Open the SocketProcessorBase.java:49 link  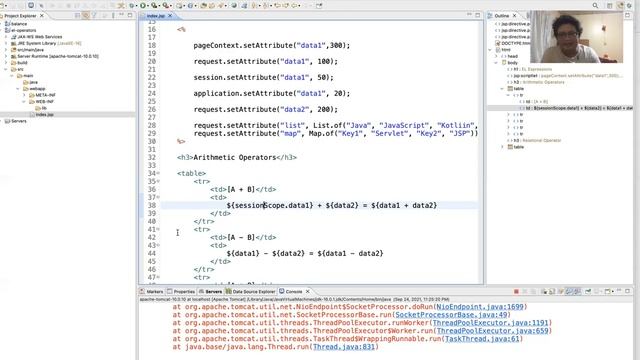pos(451,315)
